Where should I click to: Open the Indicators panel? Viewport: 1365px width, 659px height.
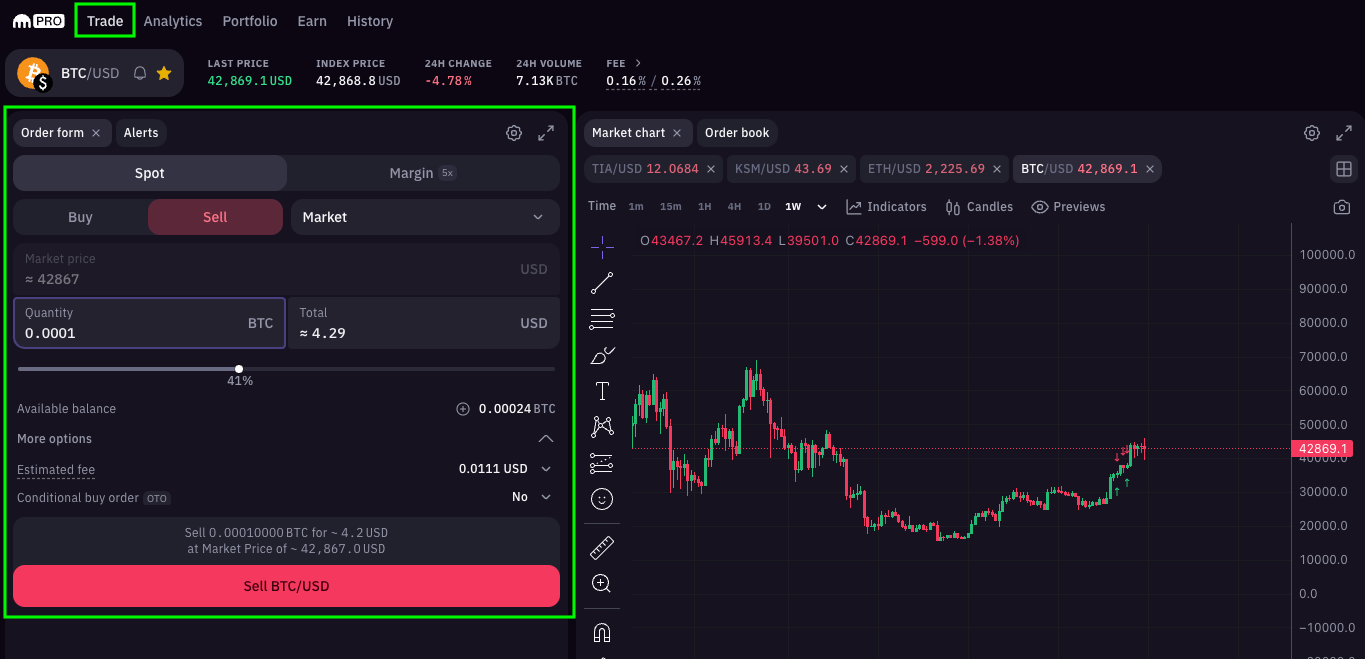[x=886, y=206]
